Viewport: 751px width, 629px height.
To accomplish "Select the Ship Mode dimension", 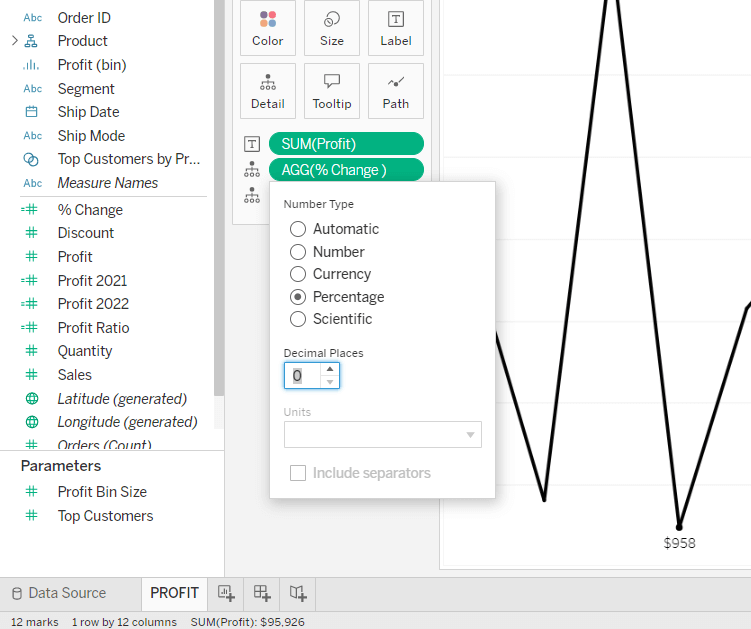I will [x=91, y=136].
